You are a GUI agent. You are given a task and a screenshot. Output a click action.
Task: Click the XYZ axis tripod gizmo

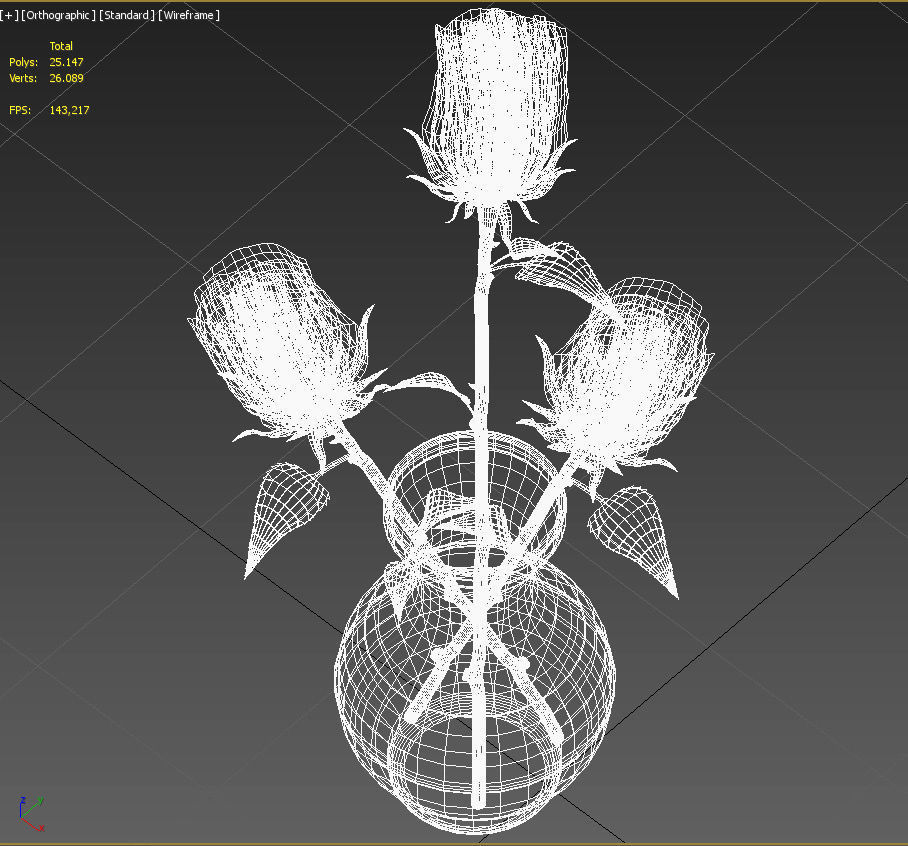(31, 814)
